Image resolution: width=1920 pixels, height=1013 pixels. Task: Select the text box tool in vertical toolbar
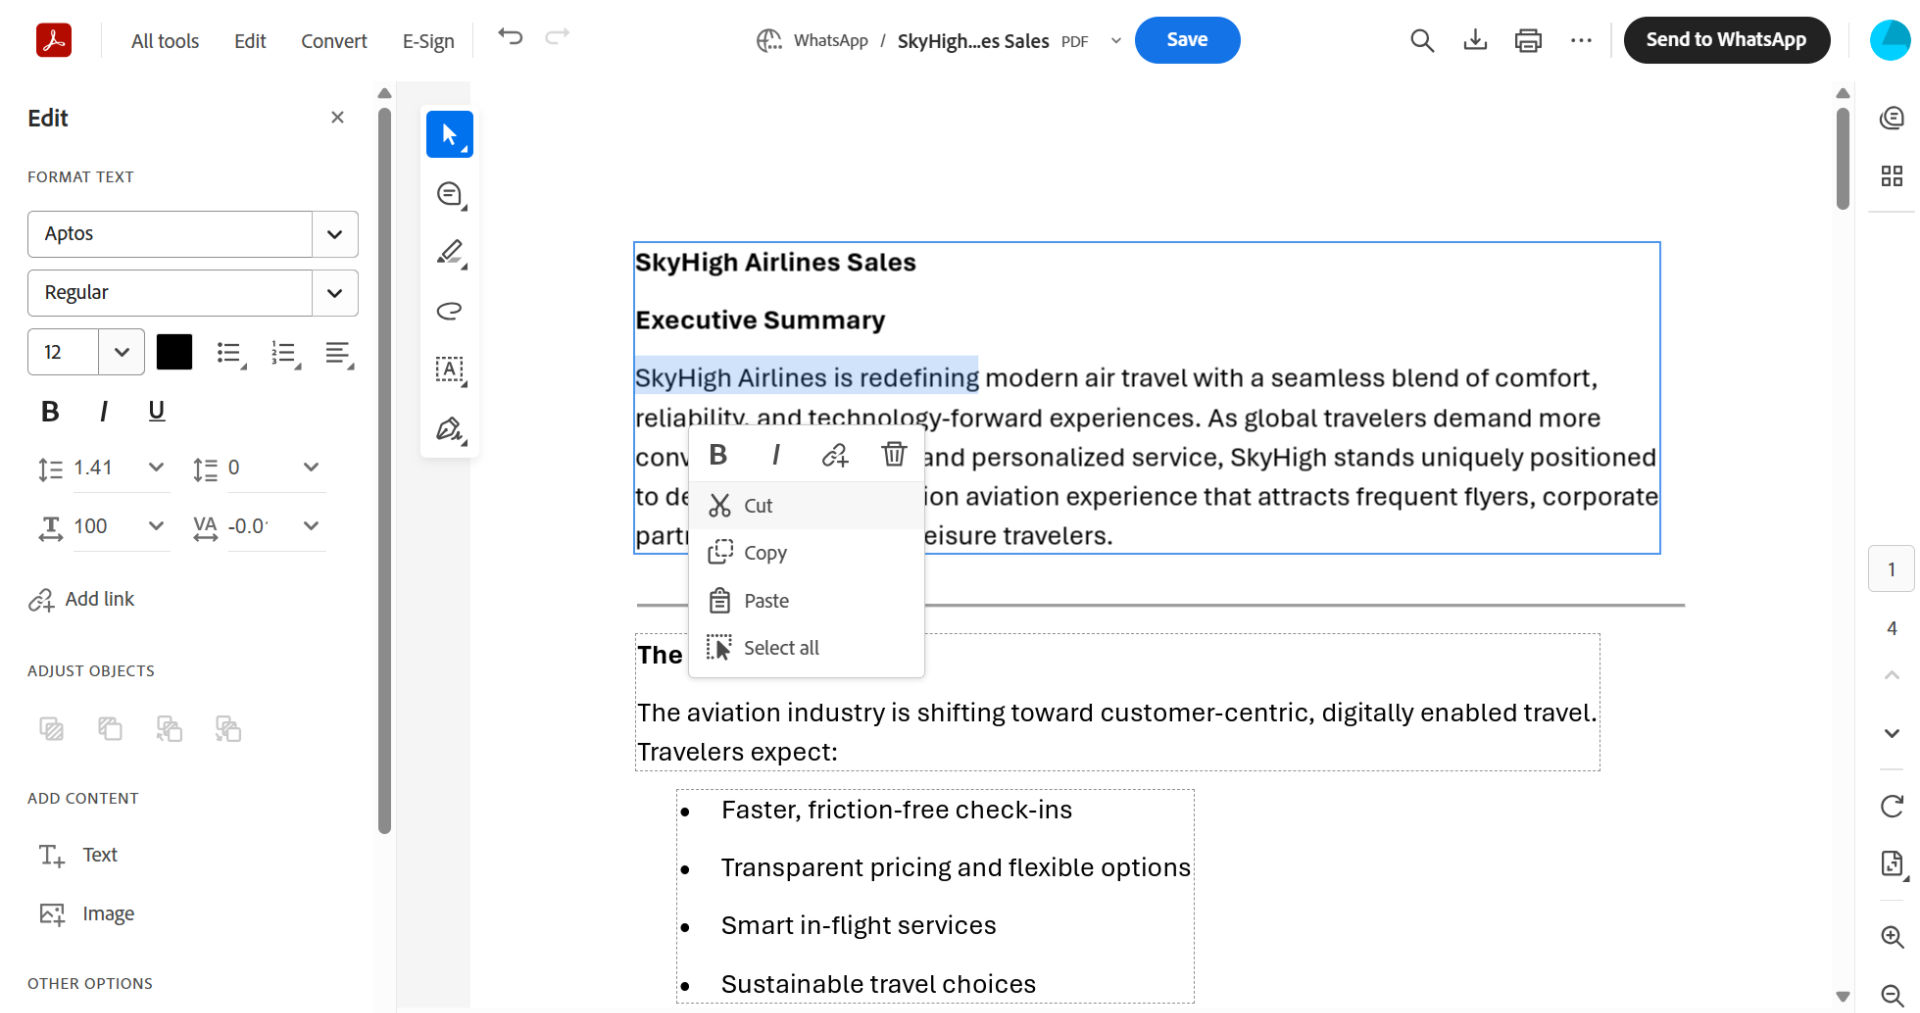[x=449, y=369]
